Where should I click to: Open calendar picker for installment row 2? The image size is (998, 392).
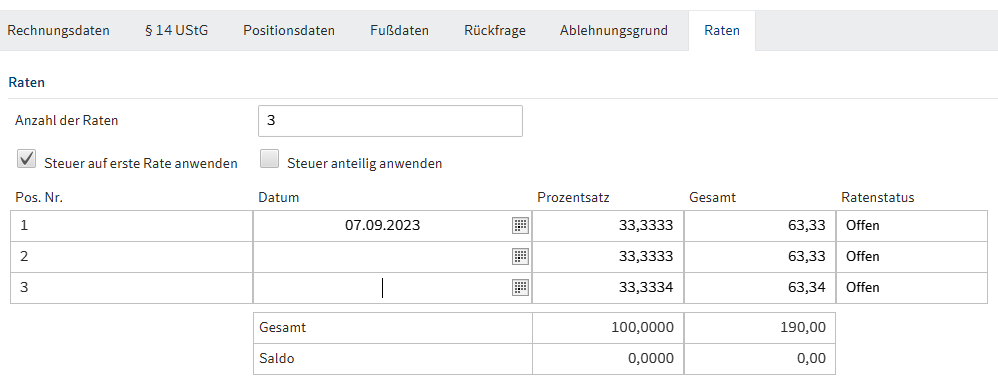521,256
